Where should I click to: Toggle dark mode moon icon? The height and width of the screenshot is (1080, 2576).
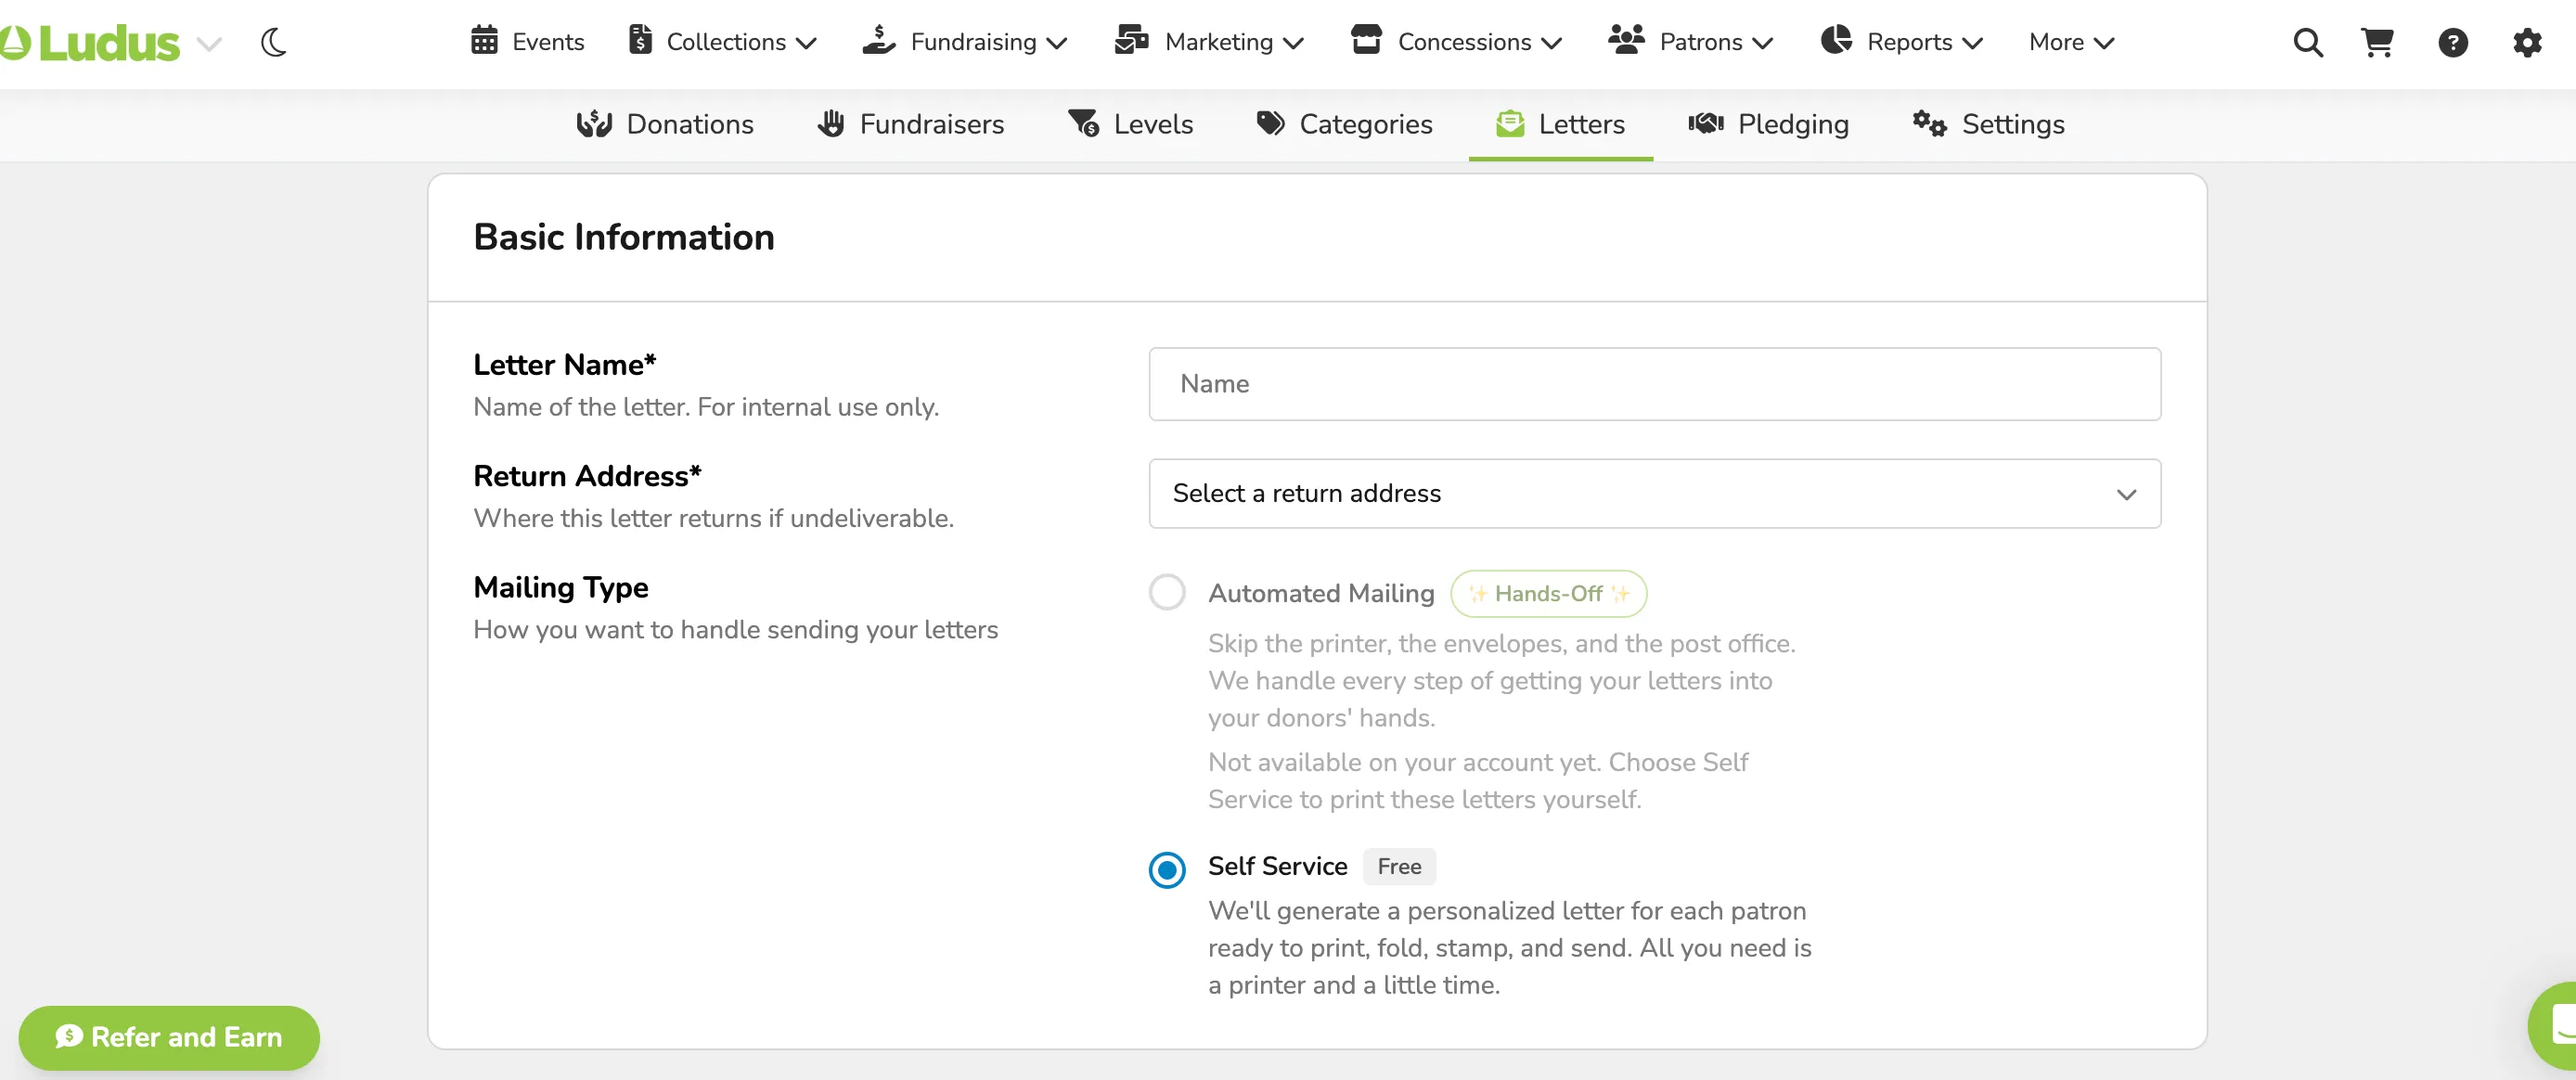(x=273, y=42)
